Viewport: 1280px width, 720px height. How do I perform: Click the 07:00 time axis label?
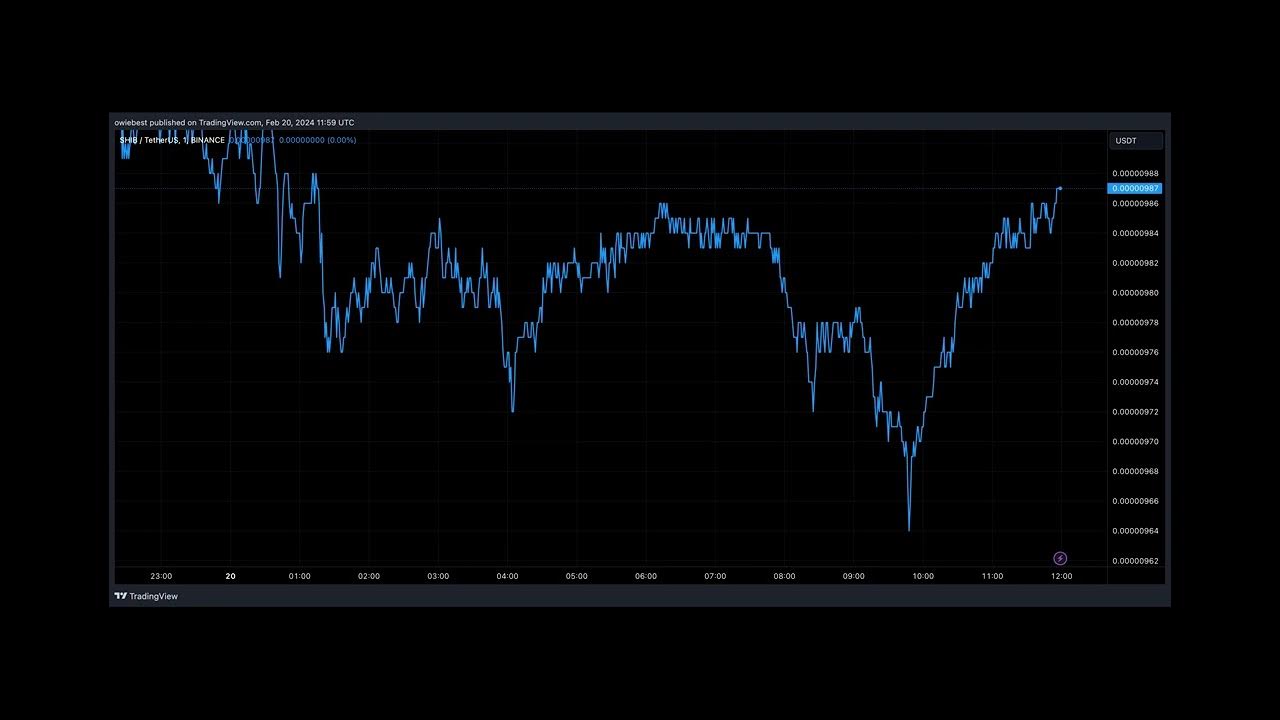tap(715, 576)
